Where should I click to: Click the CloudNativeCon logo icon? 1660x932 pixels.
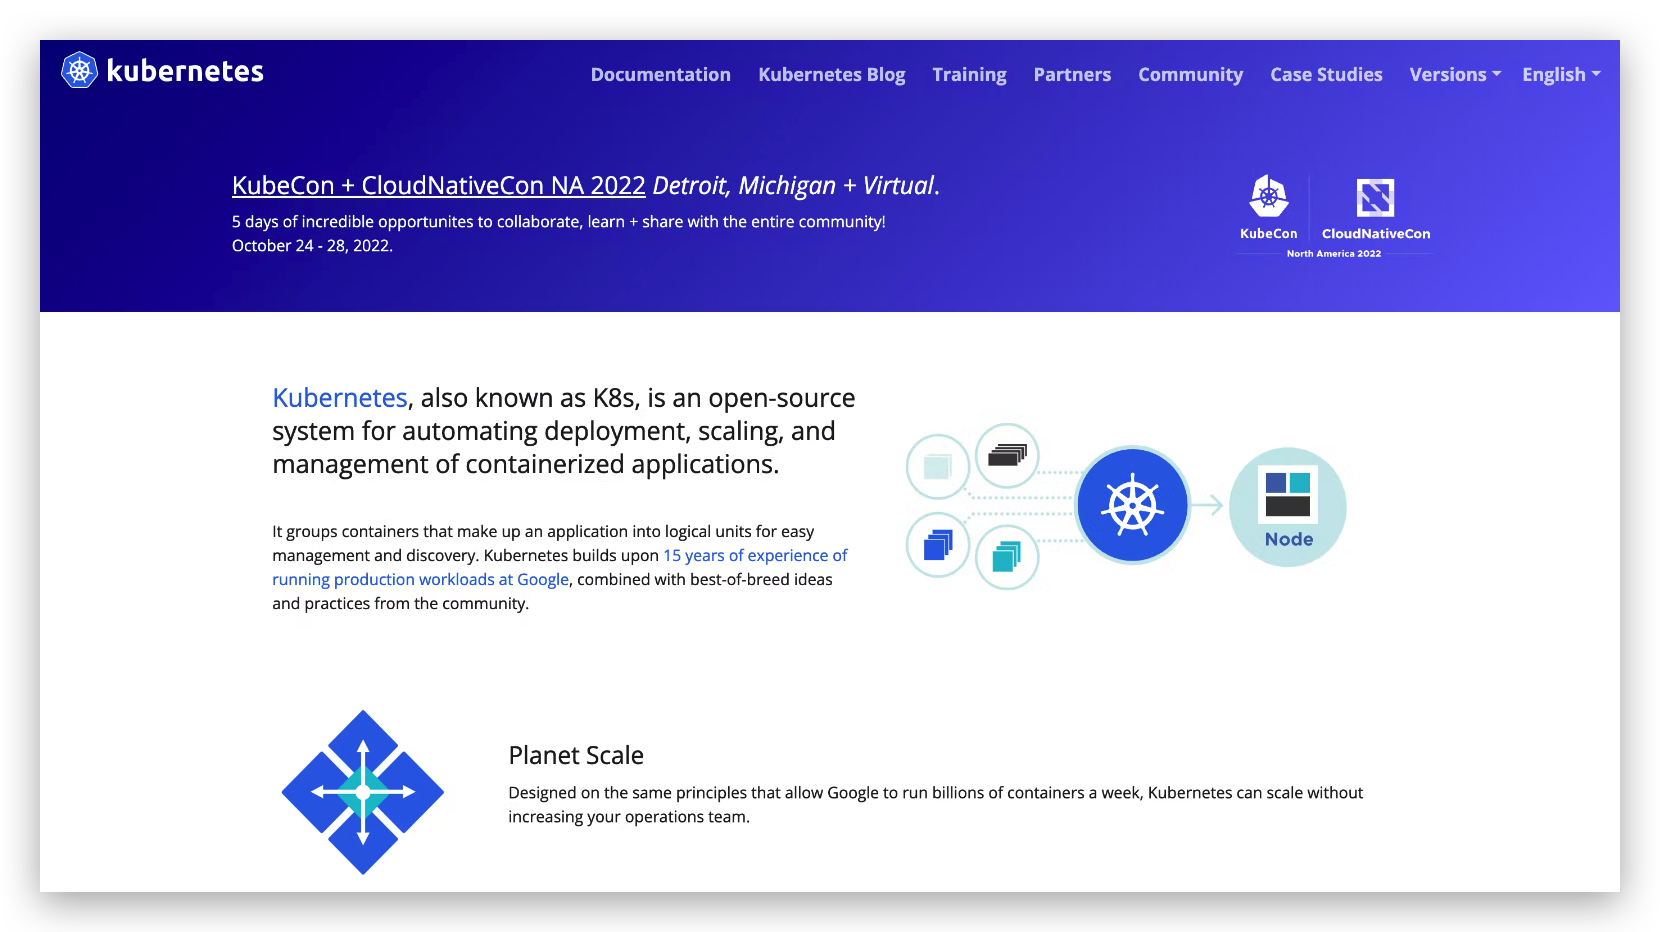[1375, 198]
